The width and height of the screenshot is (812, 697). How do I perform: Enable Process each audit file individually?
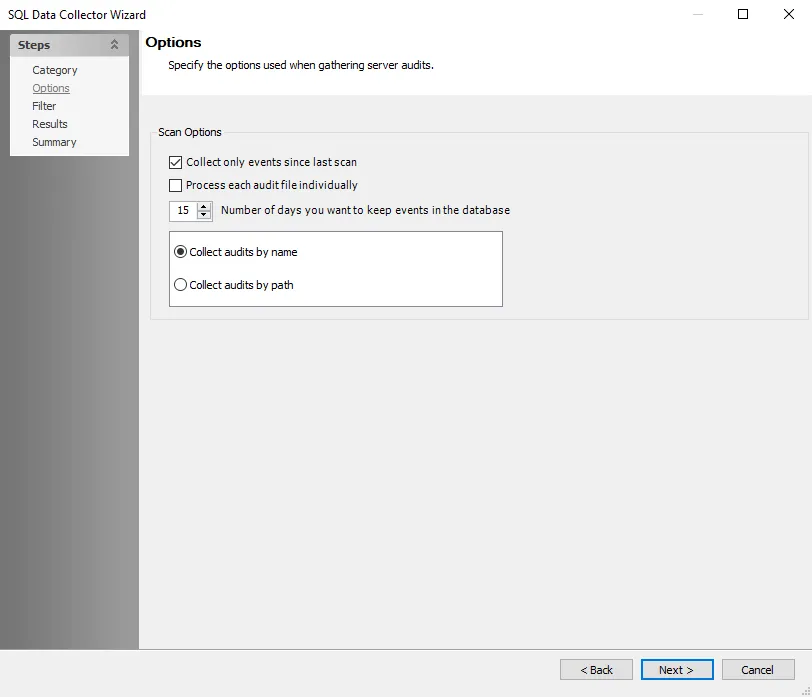176,185
